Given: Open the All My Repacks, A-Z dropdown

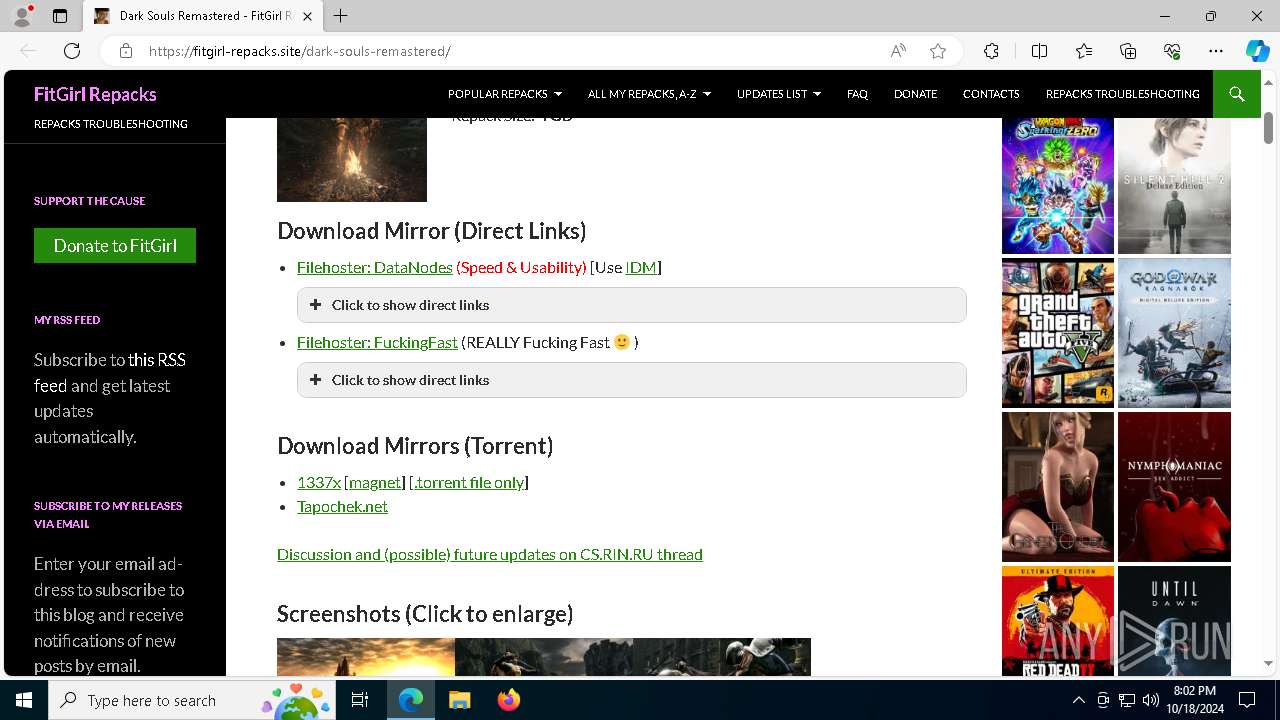Looking at the screenshot, I should 649,94.
